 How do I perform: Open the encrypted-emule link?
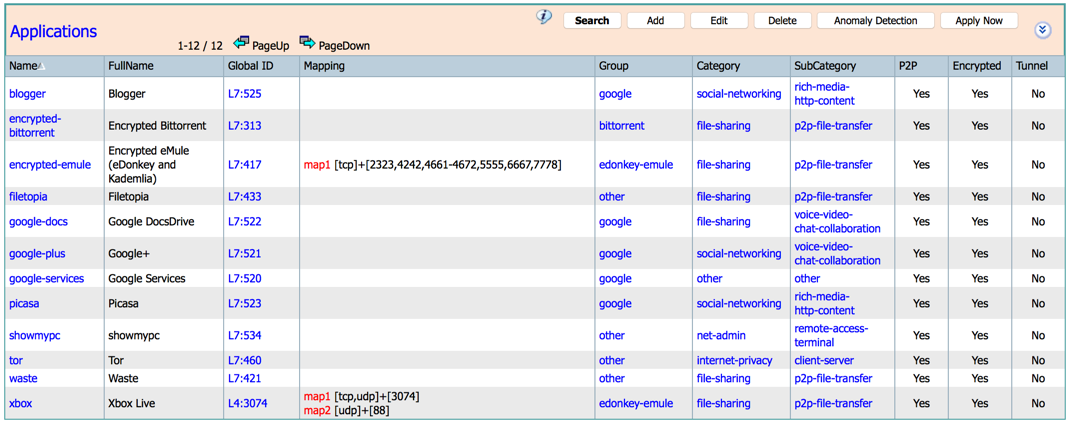50,164
